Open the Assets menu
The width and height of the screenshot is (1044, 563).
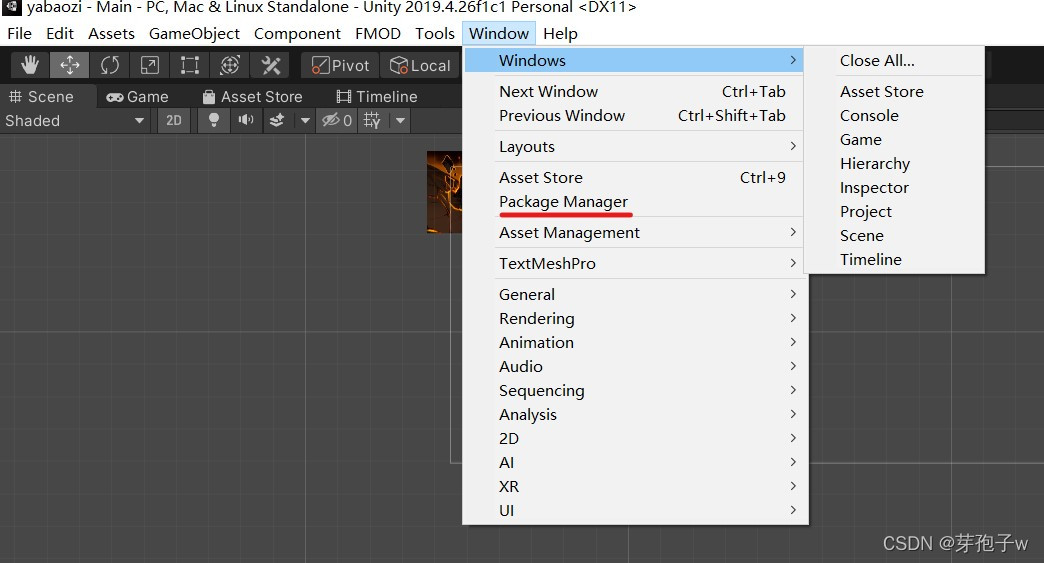[x=111, y=33]
